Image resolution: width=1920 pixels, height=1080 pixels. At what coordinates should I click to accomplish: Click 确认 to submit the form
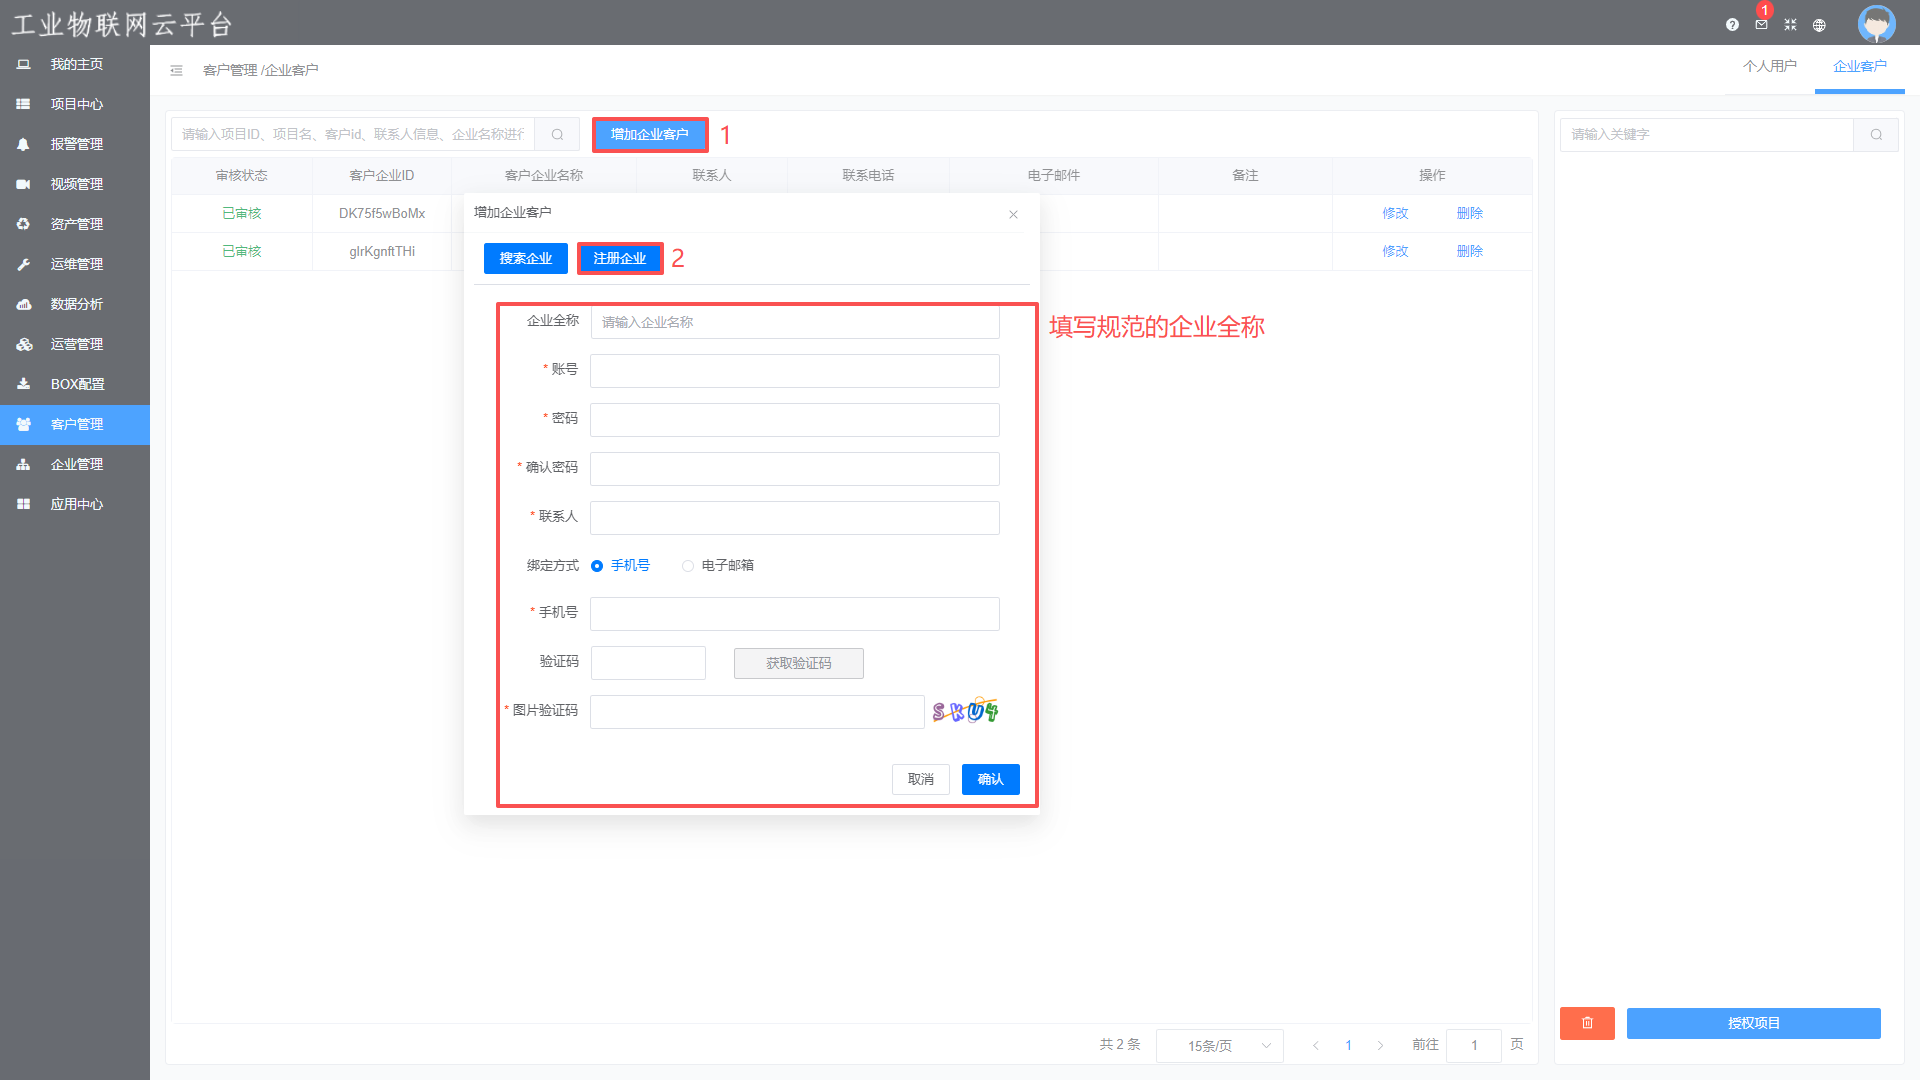(990, 779)
